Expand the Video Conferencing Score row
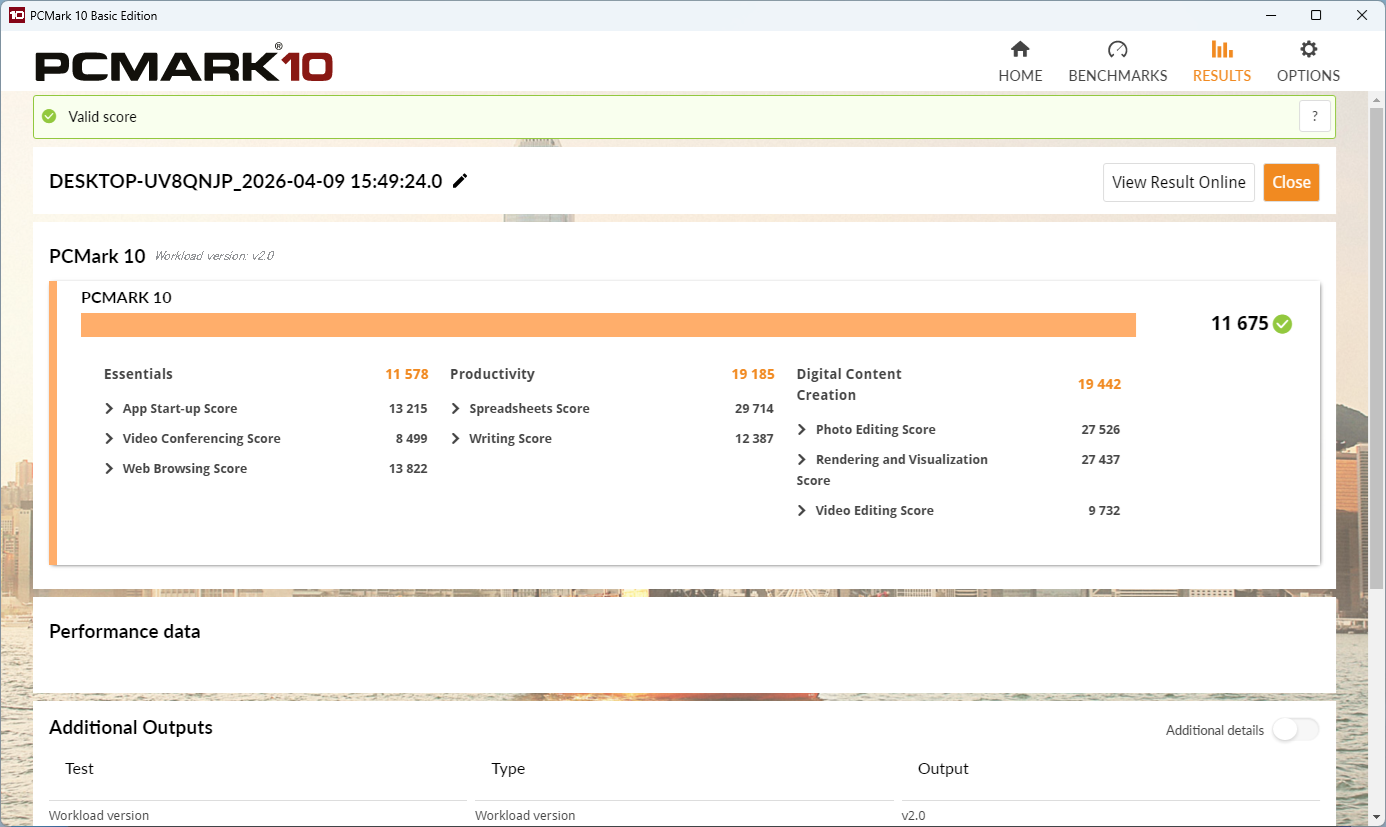This screenshot has width=1386, height=827. (110, 438)
